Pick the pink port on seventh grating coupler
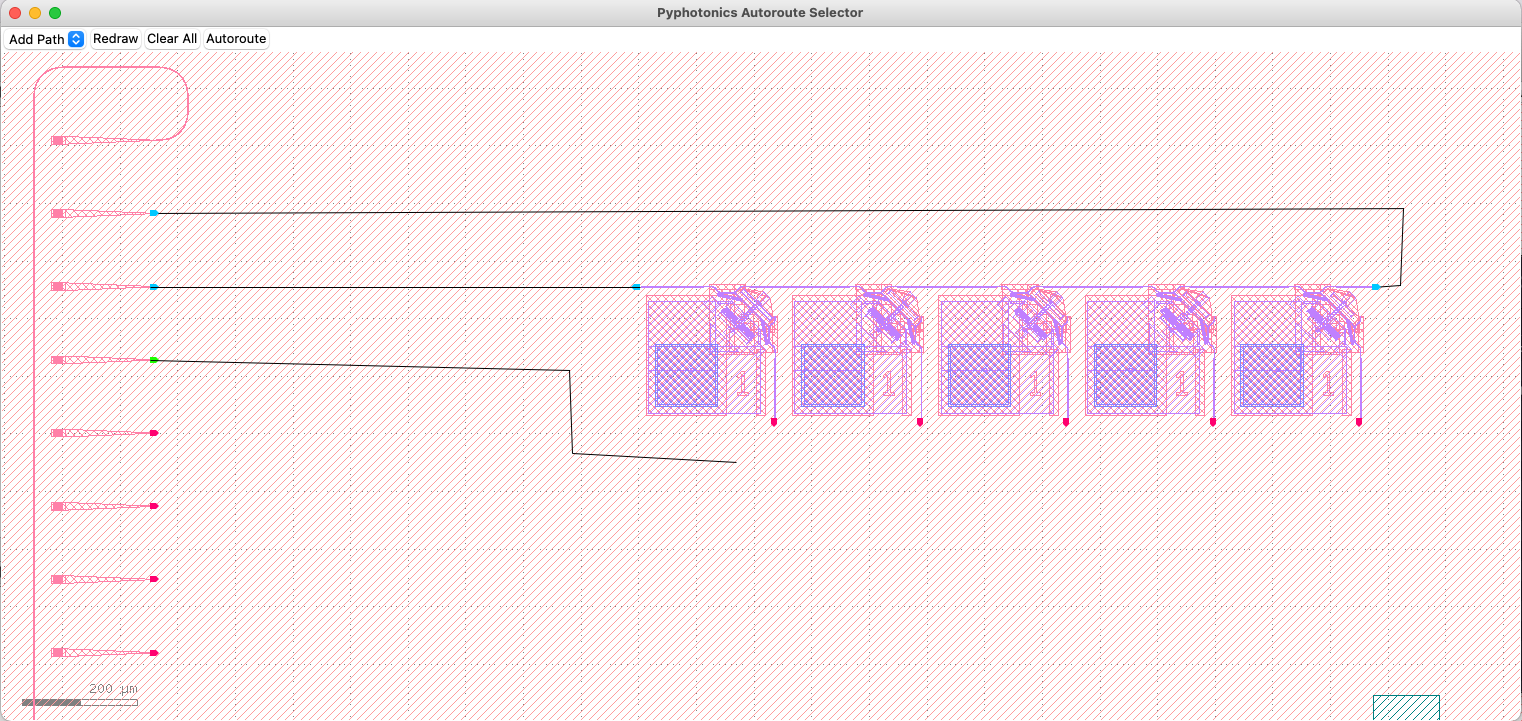This screenshot has width=1522, height=721. point(154,579)
